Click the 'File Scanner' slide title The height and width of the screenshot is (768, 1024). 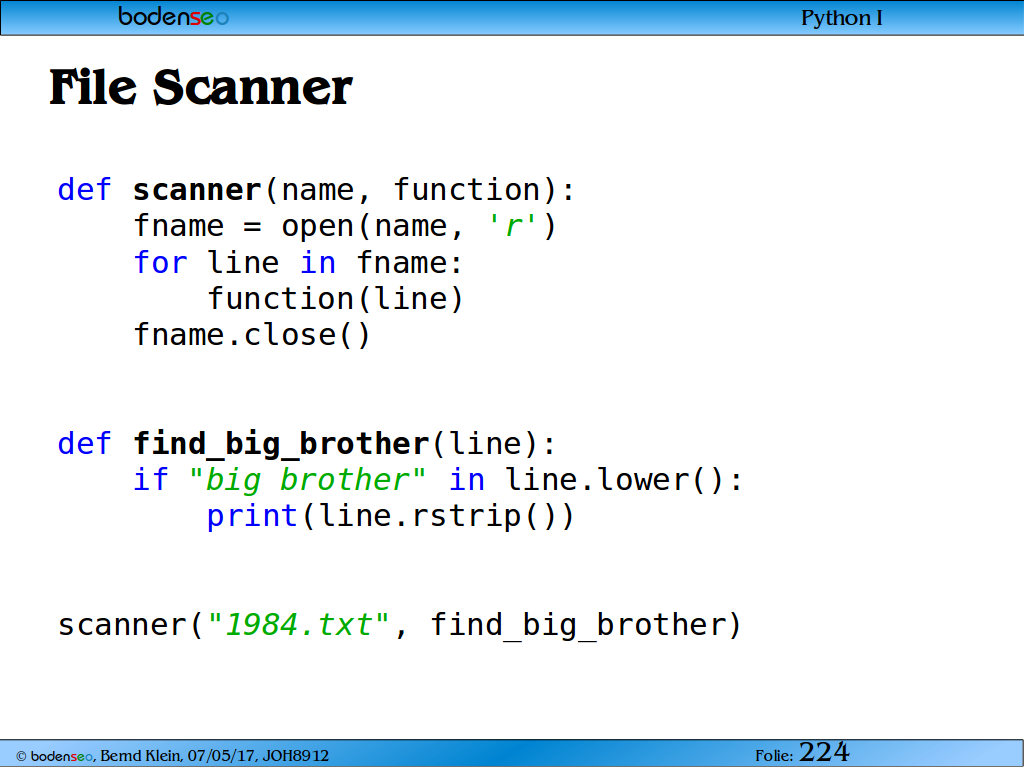[x=200, y=87]
